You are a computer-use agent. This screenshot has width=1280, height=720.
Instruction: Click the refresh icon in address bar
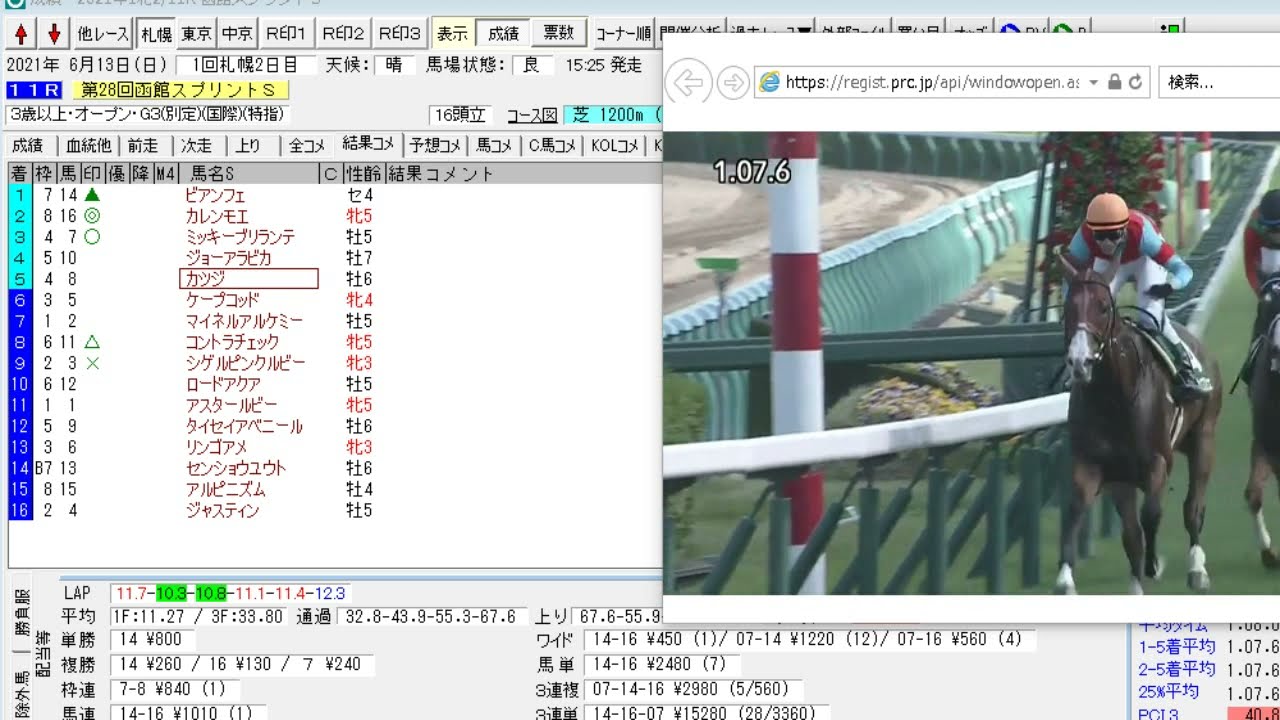(x=1135, y=83)
